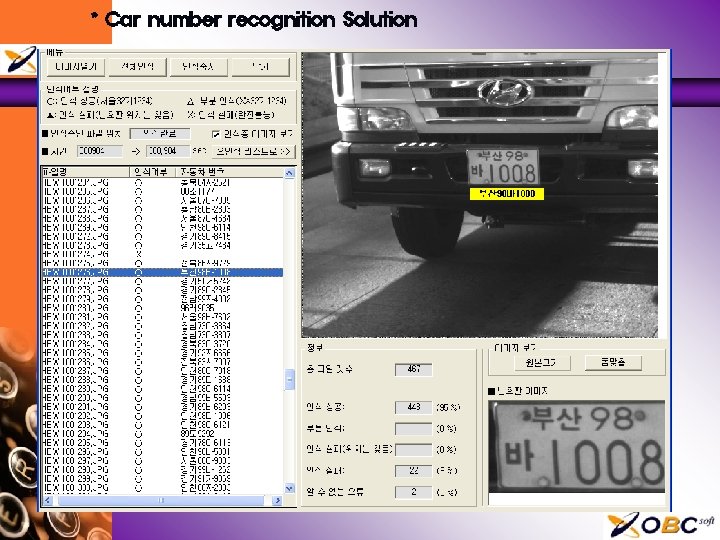
Task: Click the 자동차 번호 car number column header
Action: point(230,172)
